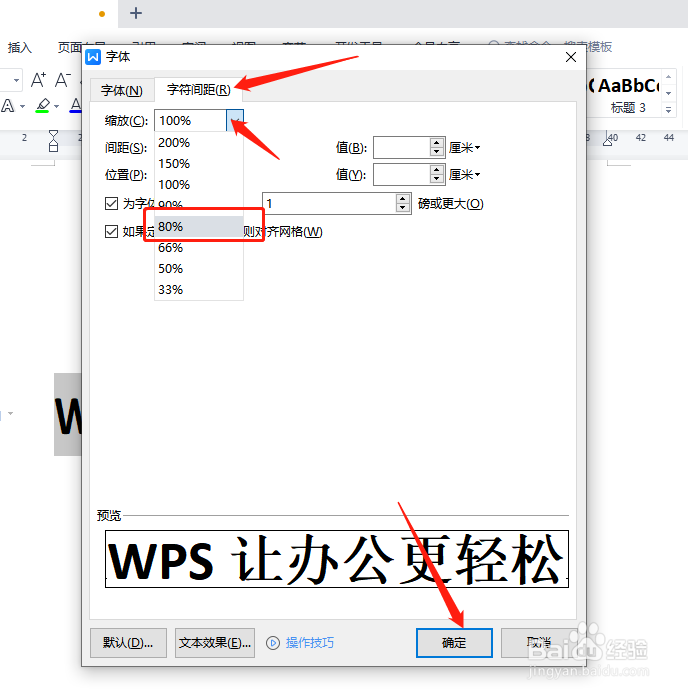The height and width of the screenshot is (695, 688).
Task: Select 100% in the scale list
Action: point(199,184)
